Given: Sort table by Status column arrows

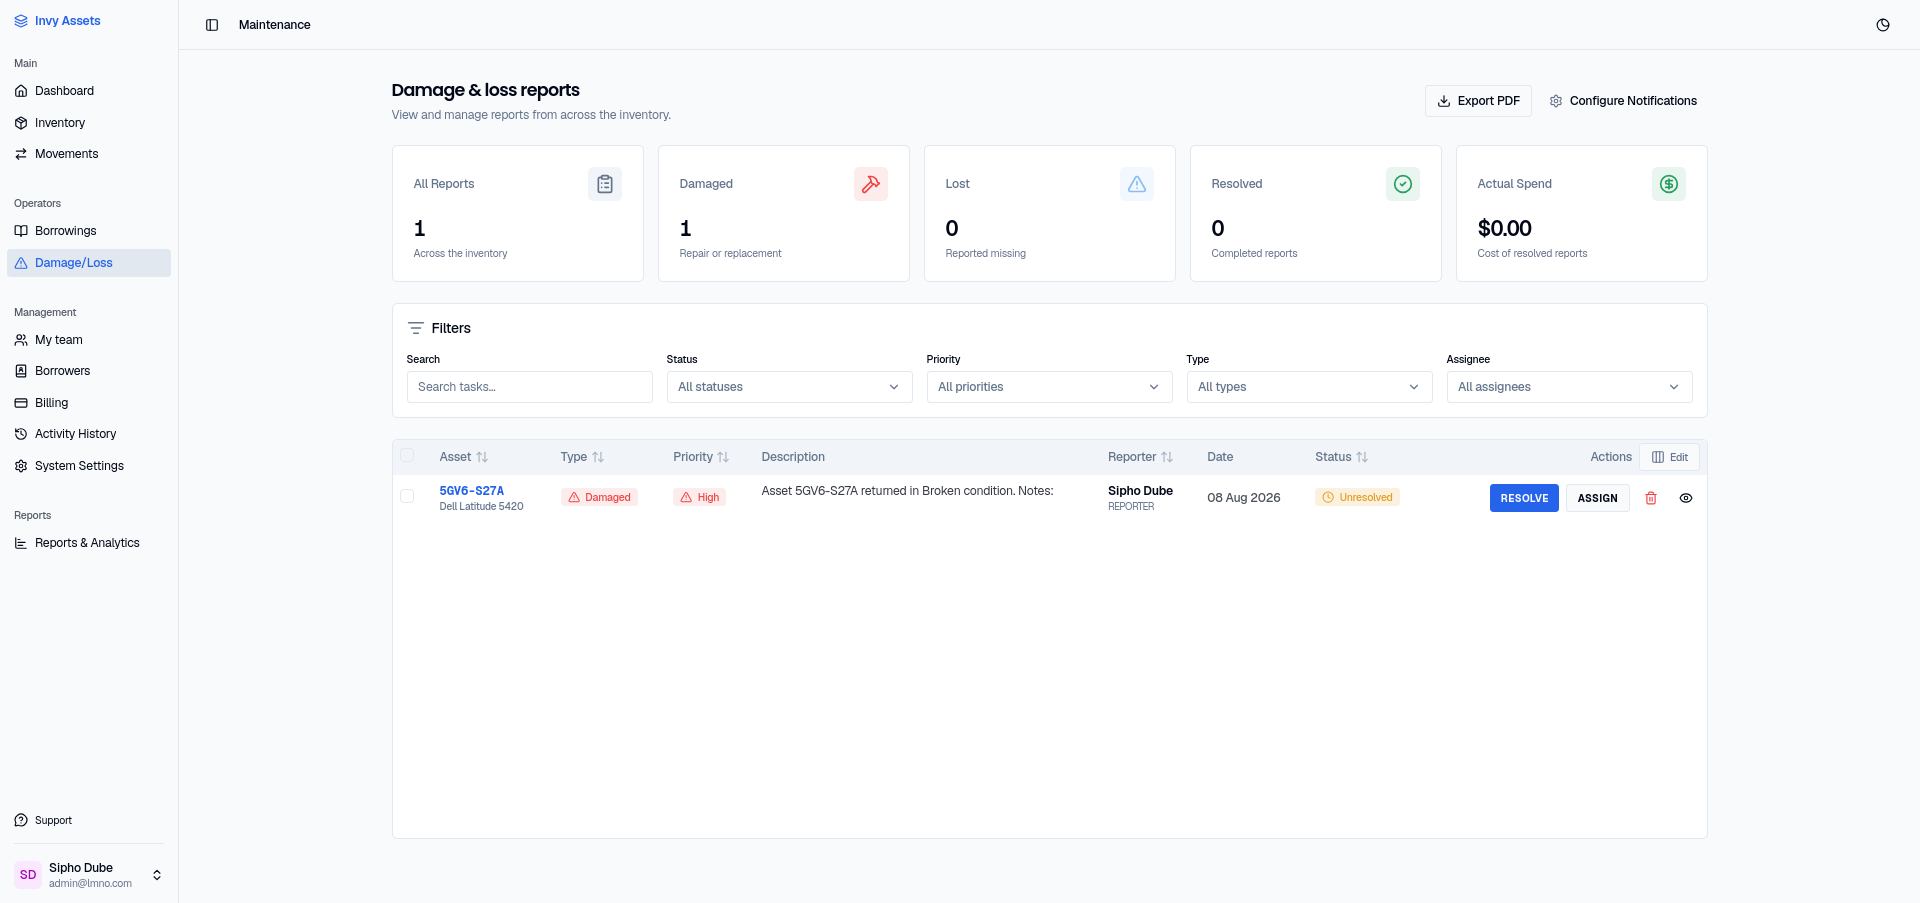Looking at the screenshot, I should pyautogui.click(x=1362, y=457).
